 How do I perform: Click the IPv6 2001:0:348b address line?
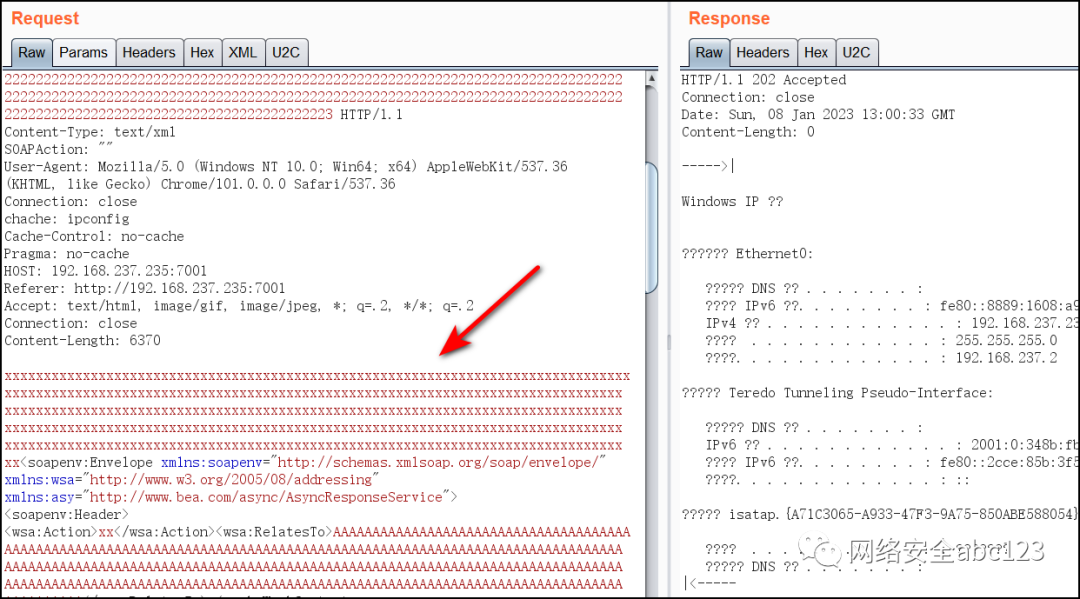coord(891,445)
